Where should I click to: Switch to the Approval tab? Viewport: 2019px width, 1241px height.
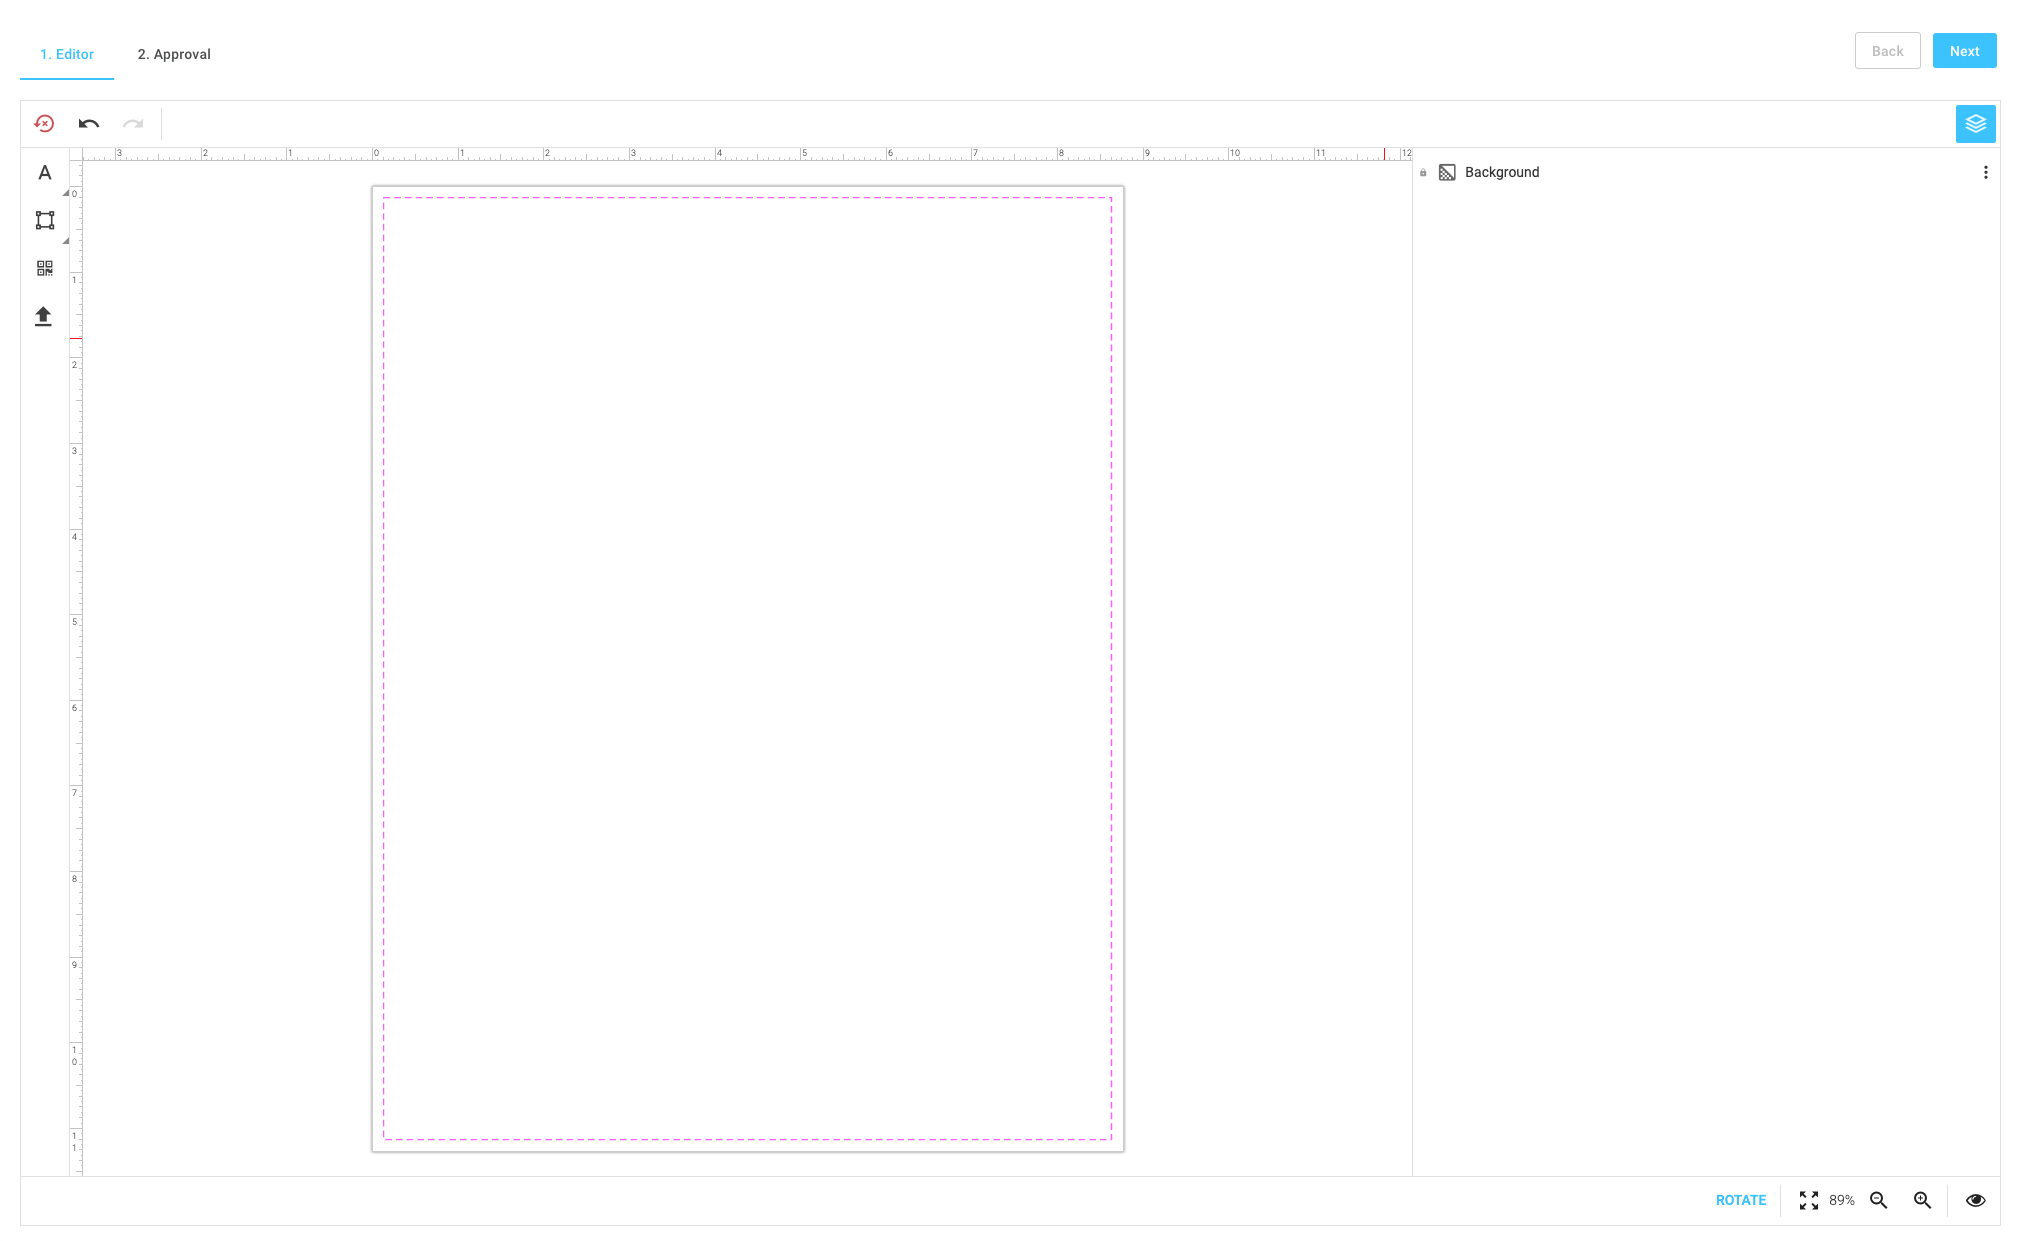(x=174, y=54)
